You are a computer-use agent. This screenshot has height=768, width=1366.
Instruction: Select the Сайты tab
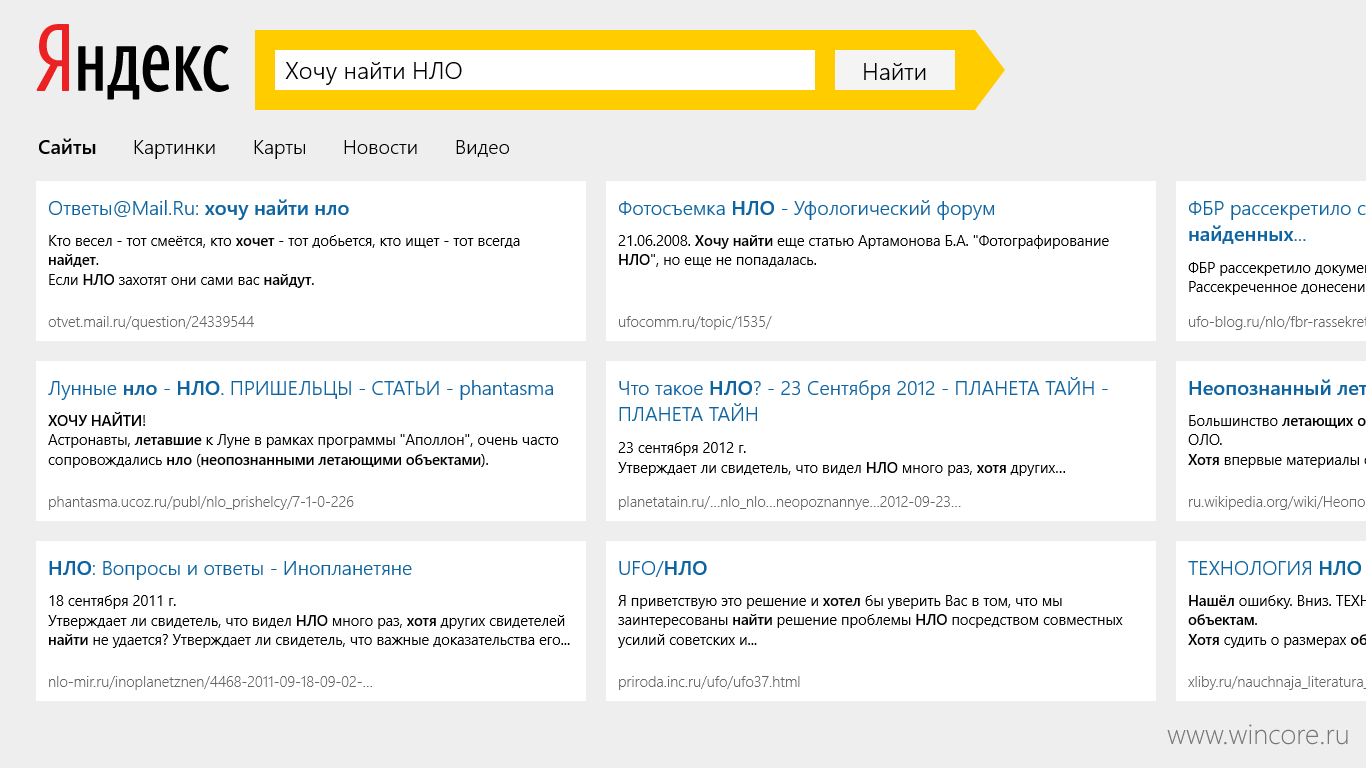pos(67,147)
